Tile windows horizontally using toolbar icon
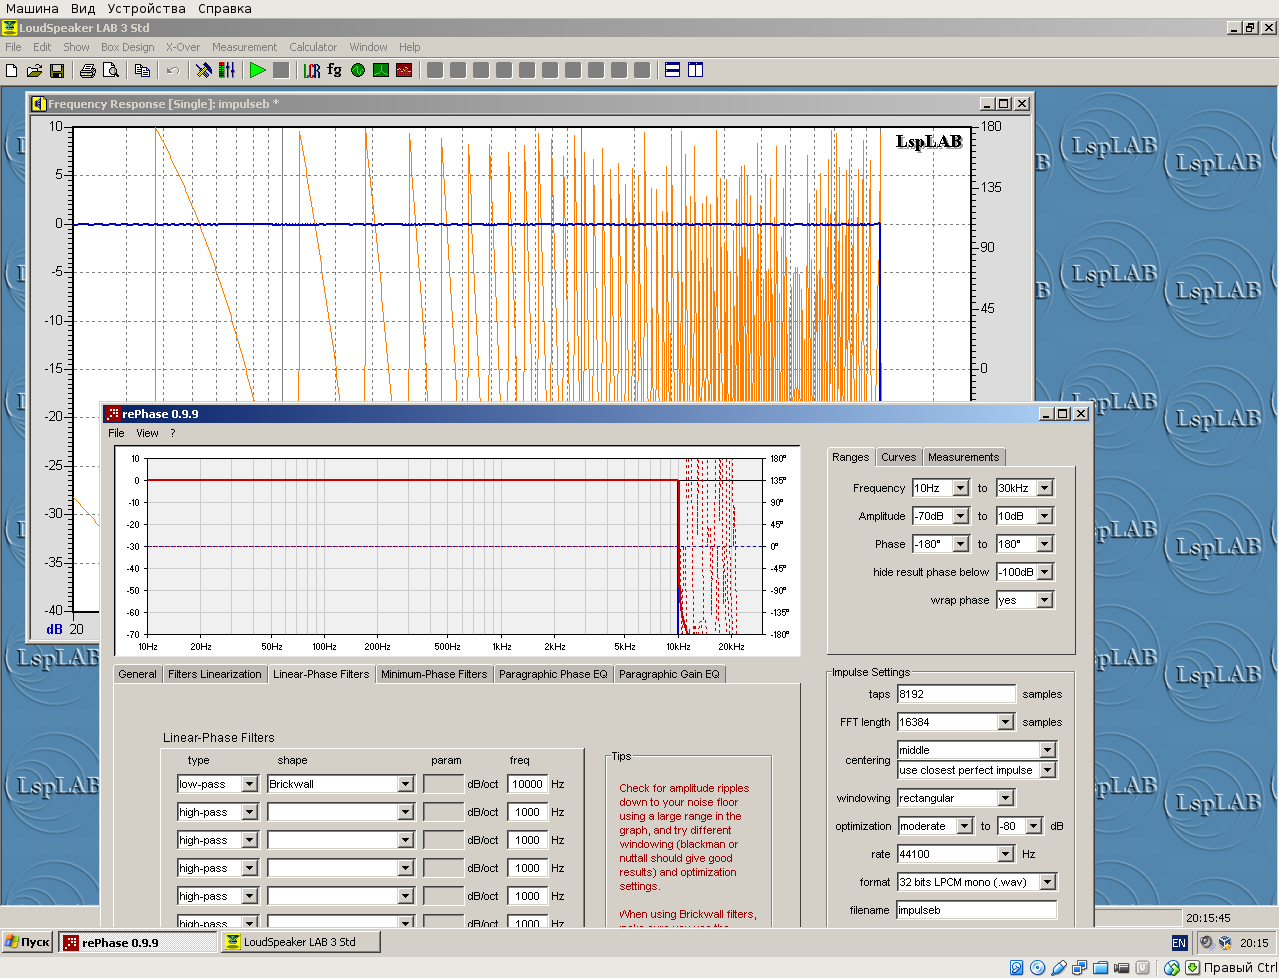Screen dimensions: 1279x978 pyautogui.click(x=673, y=70)
